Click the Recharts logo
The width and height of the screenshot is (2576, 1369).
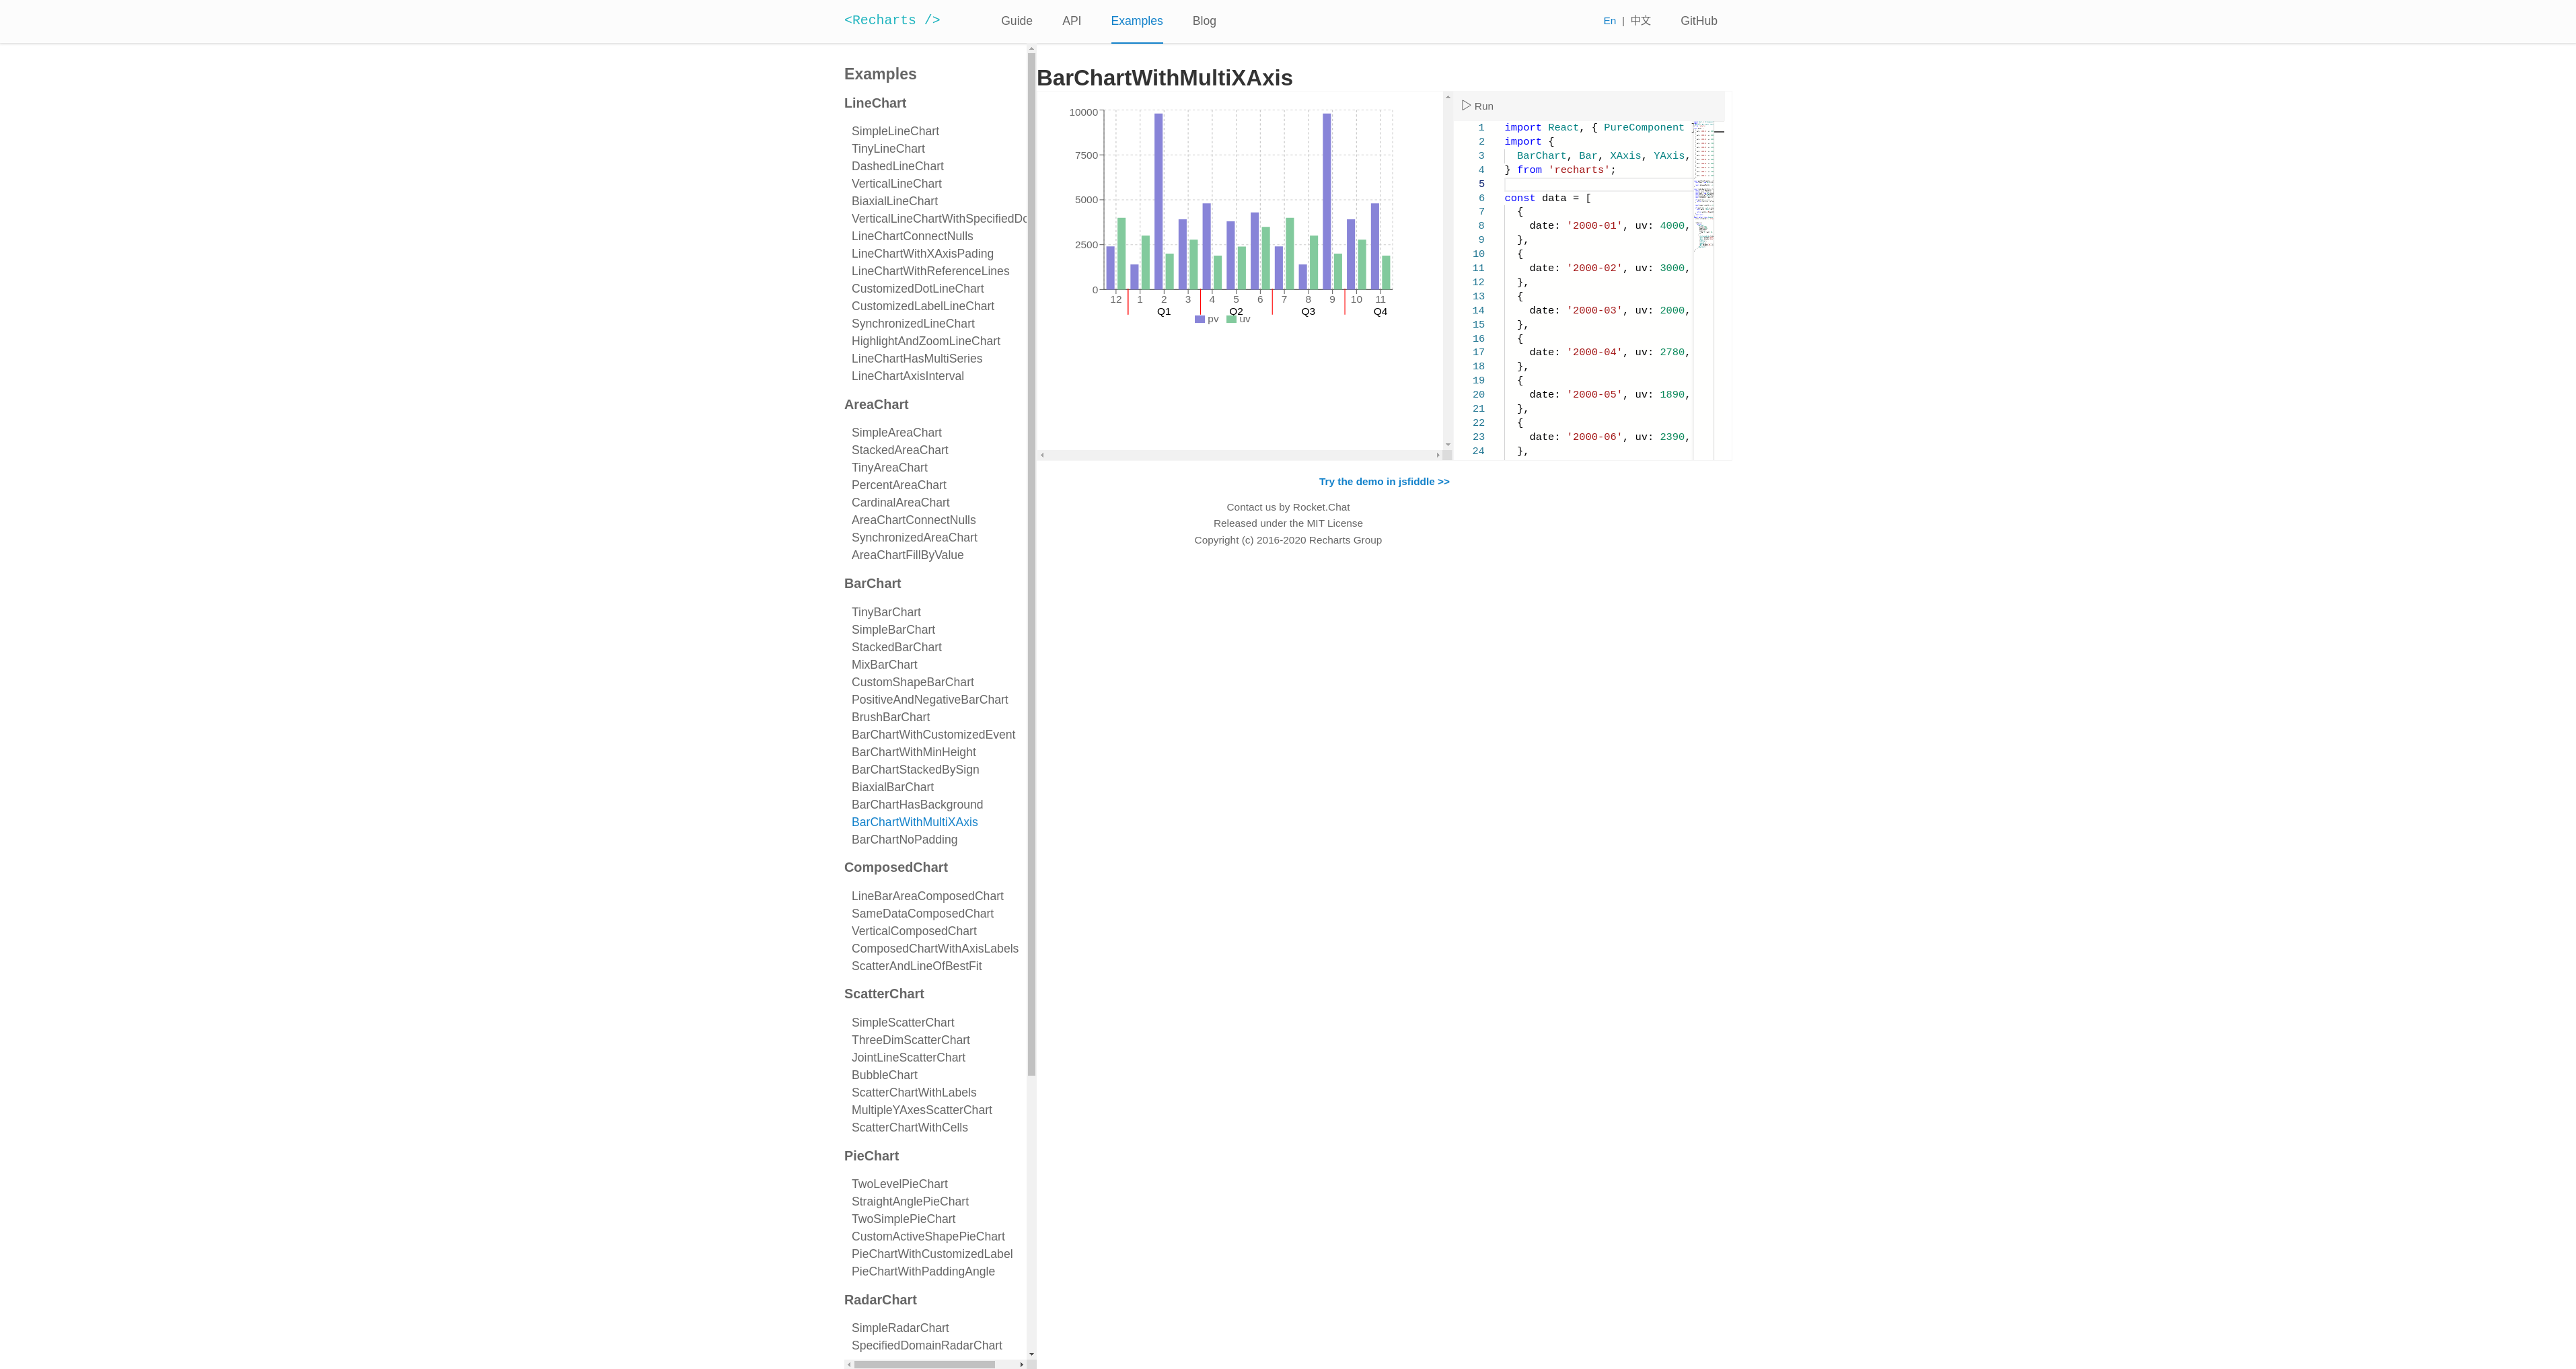[x=891, y=20]
